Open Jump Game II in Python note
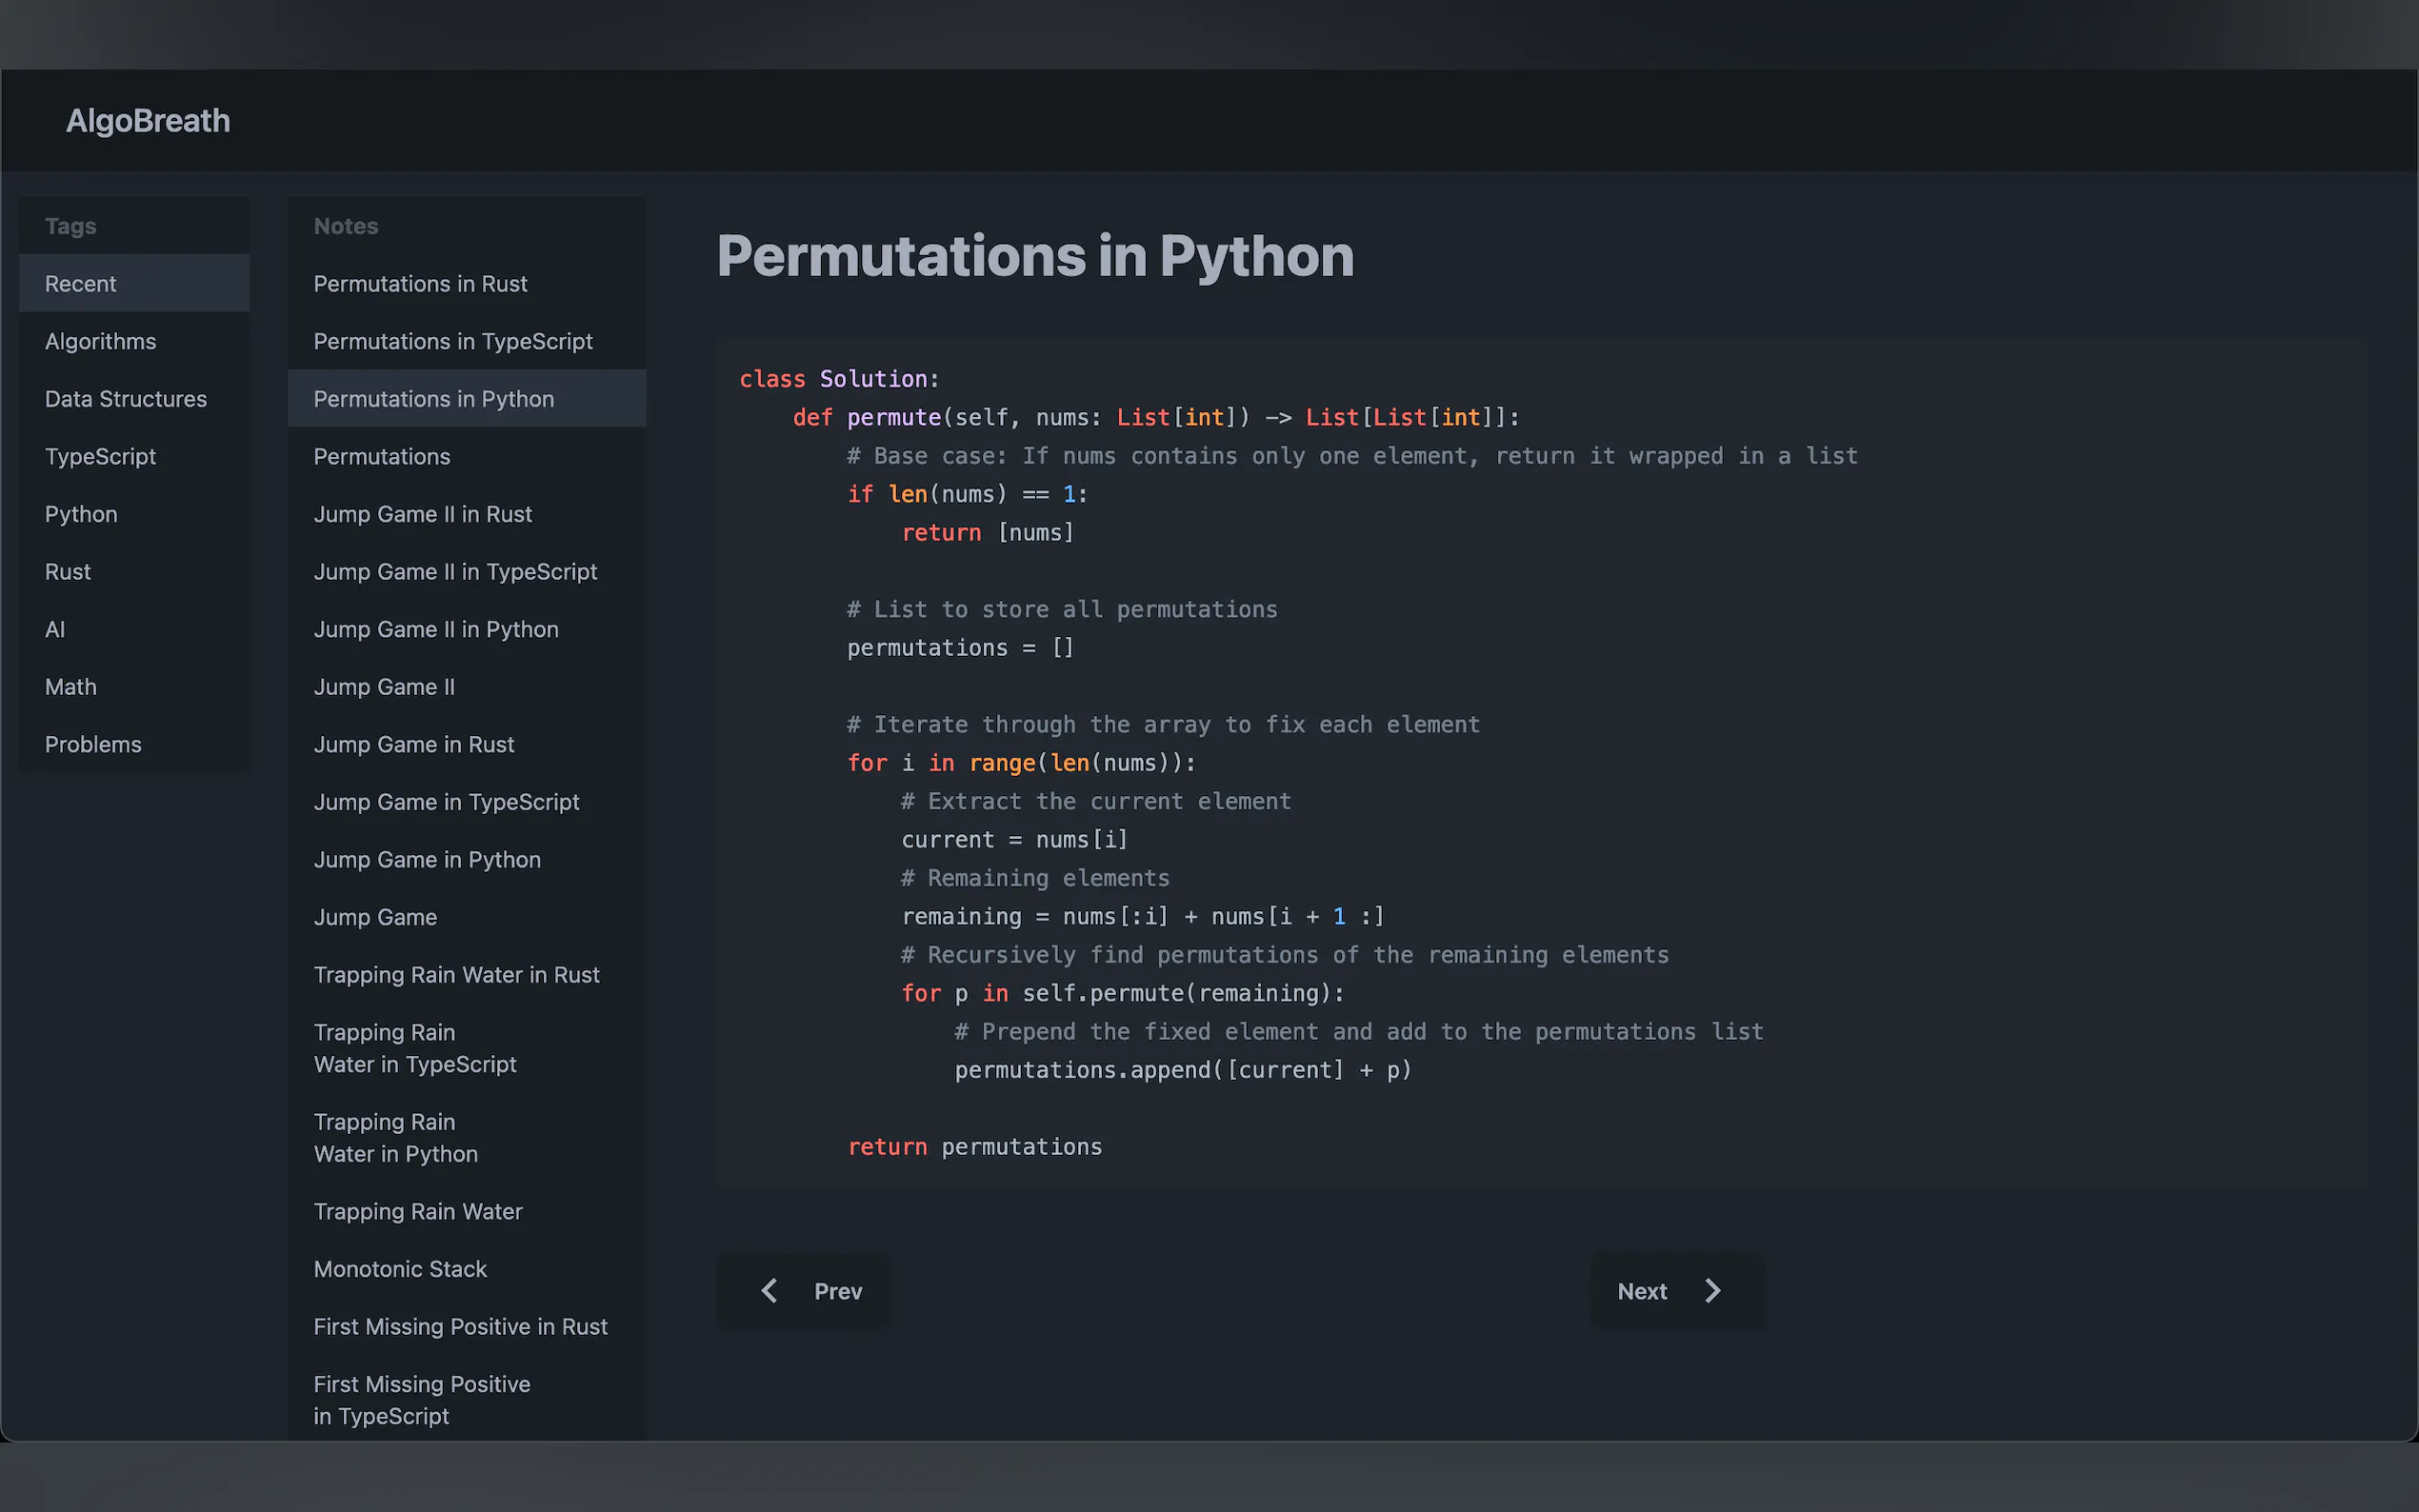Viewport: 2419px width, 1512px height. click(x=436, y=630)
